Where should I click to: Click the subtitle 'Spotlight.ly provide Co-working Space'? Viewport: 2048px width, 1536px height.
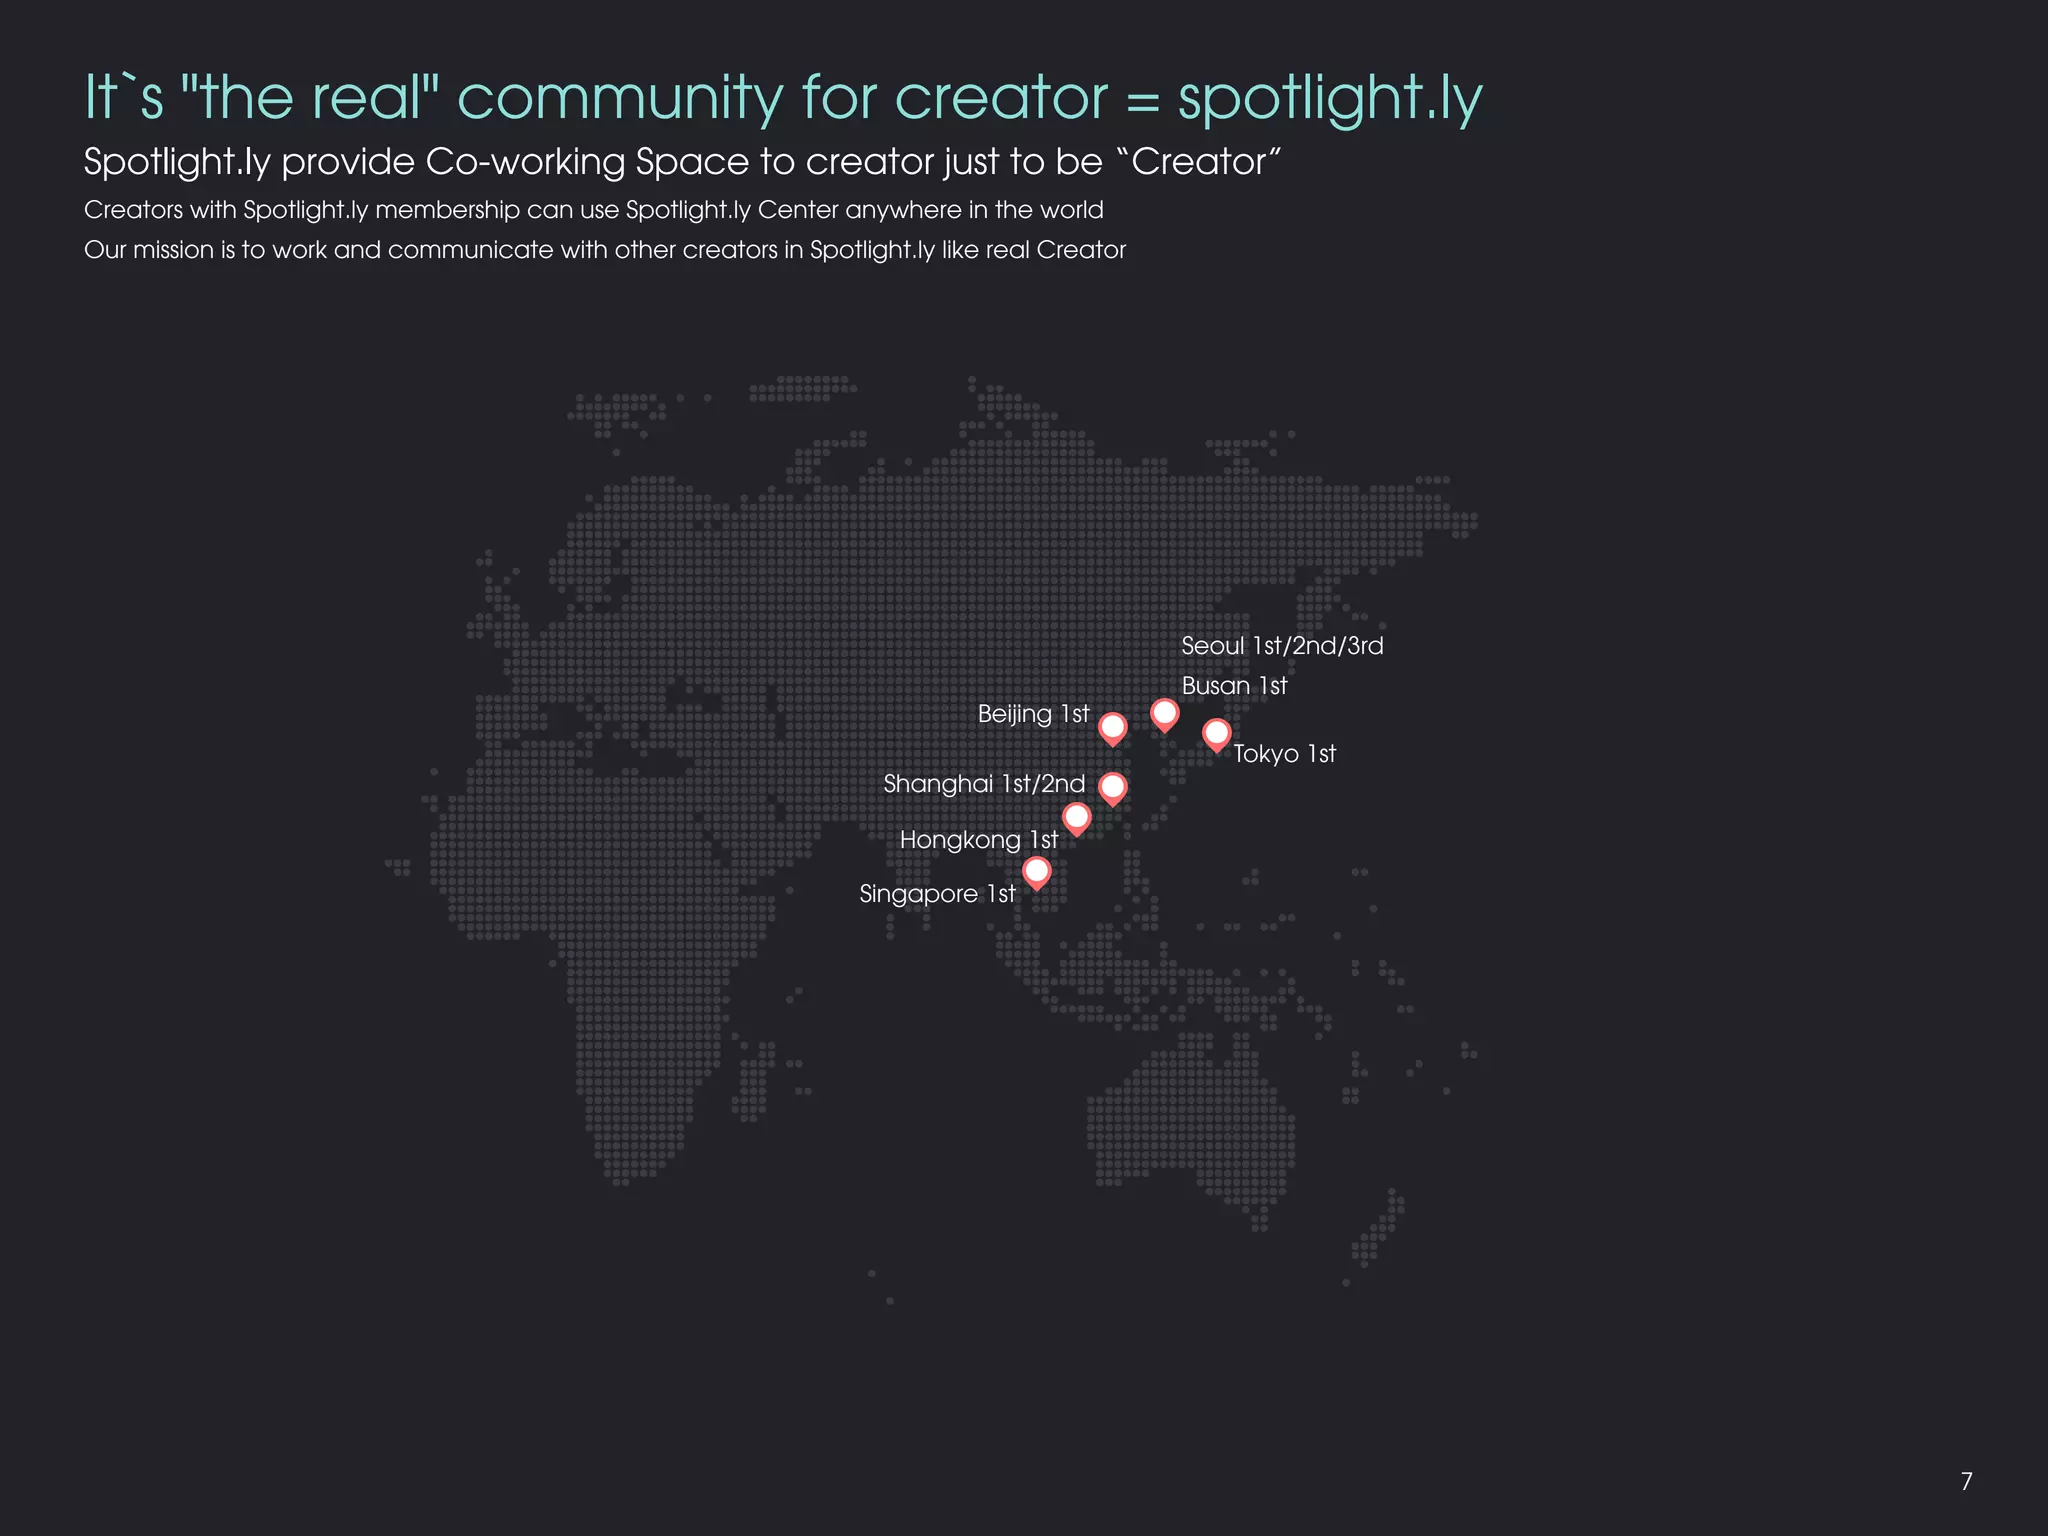(682, 162)
